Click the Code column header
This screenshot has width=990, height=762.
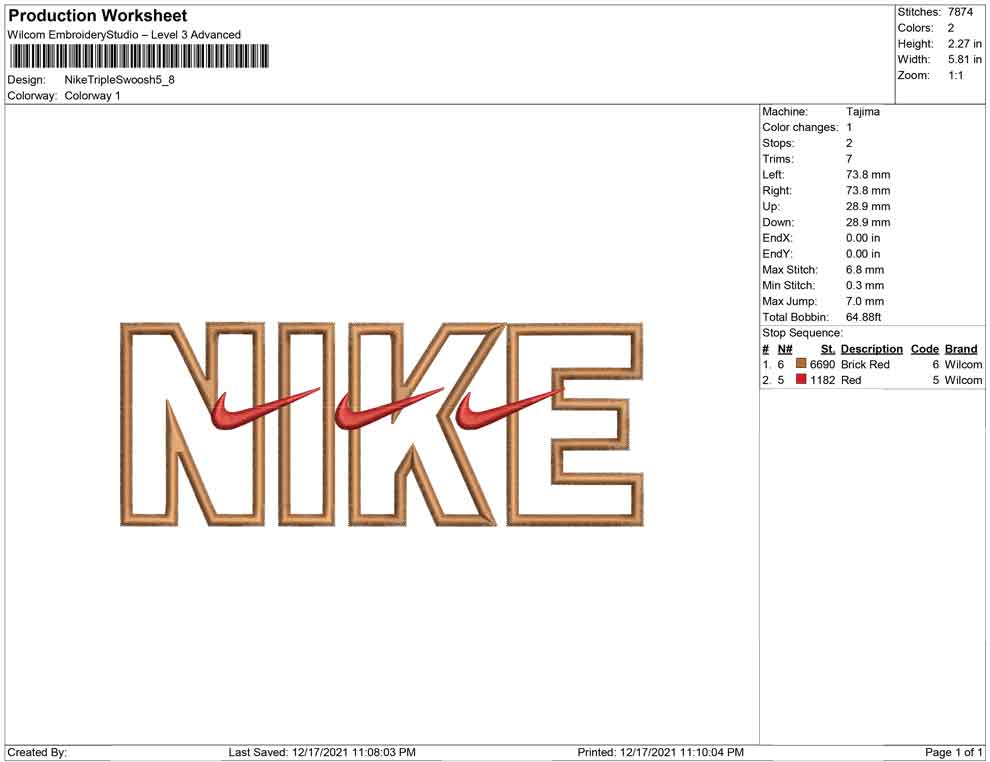point(924,349)
